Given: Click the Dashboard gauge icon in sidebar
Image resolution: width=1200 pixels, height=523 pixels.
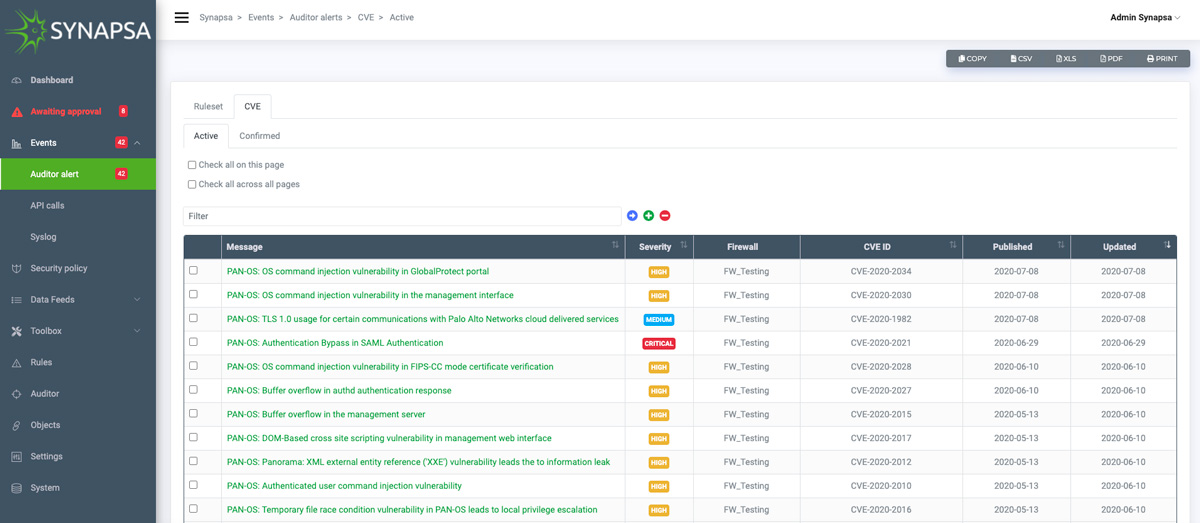Looking at the screenshot, I should point(16,80).
